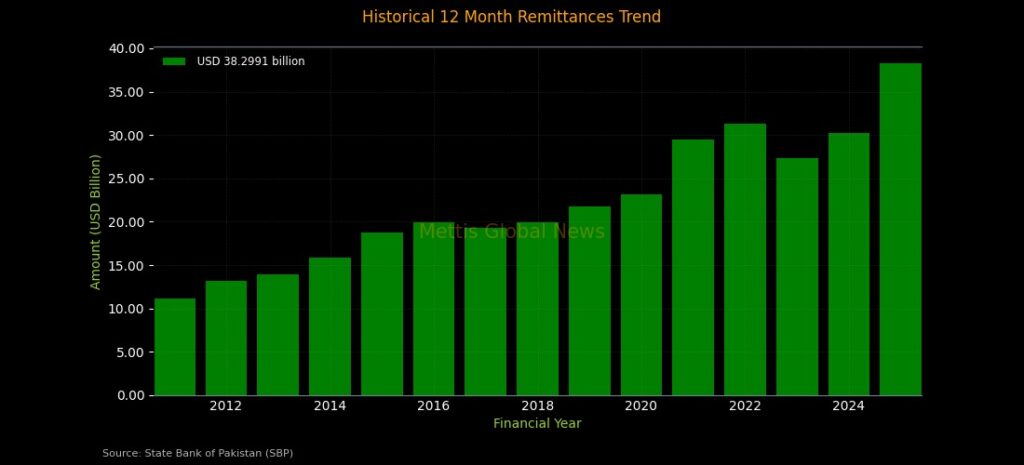Image resolution: width=1024 pixels, height=465 pixels.
Task: Click the bar for financial year 2020
Action: pyautogui.click(x=641, y=294)
